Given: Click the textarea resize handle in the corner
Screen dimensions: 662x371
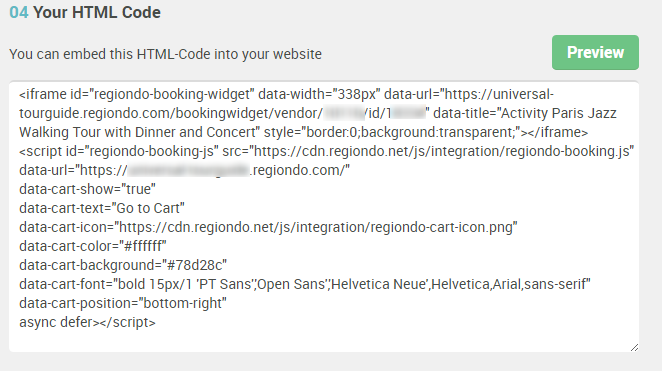Looking at the screenshot, I should (634, 347).
